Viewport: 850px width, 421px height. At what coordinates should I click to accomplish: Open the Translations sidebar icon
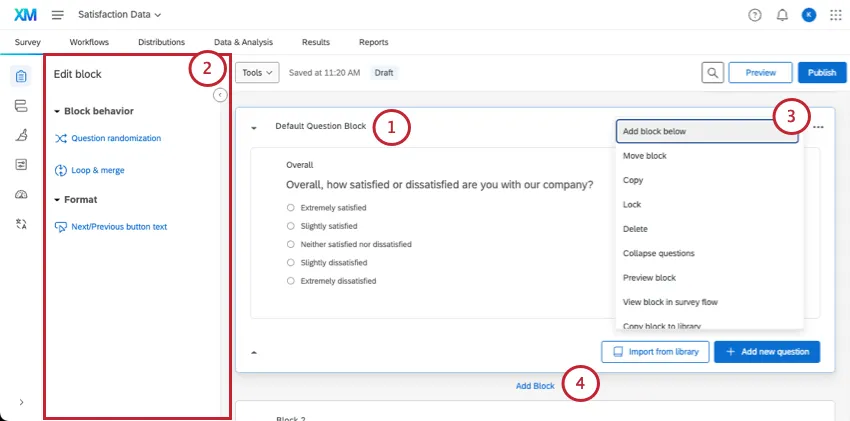pyautogui.click(x=21, y=223)
